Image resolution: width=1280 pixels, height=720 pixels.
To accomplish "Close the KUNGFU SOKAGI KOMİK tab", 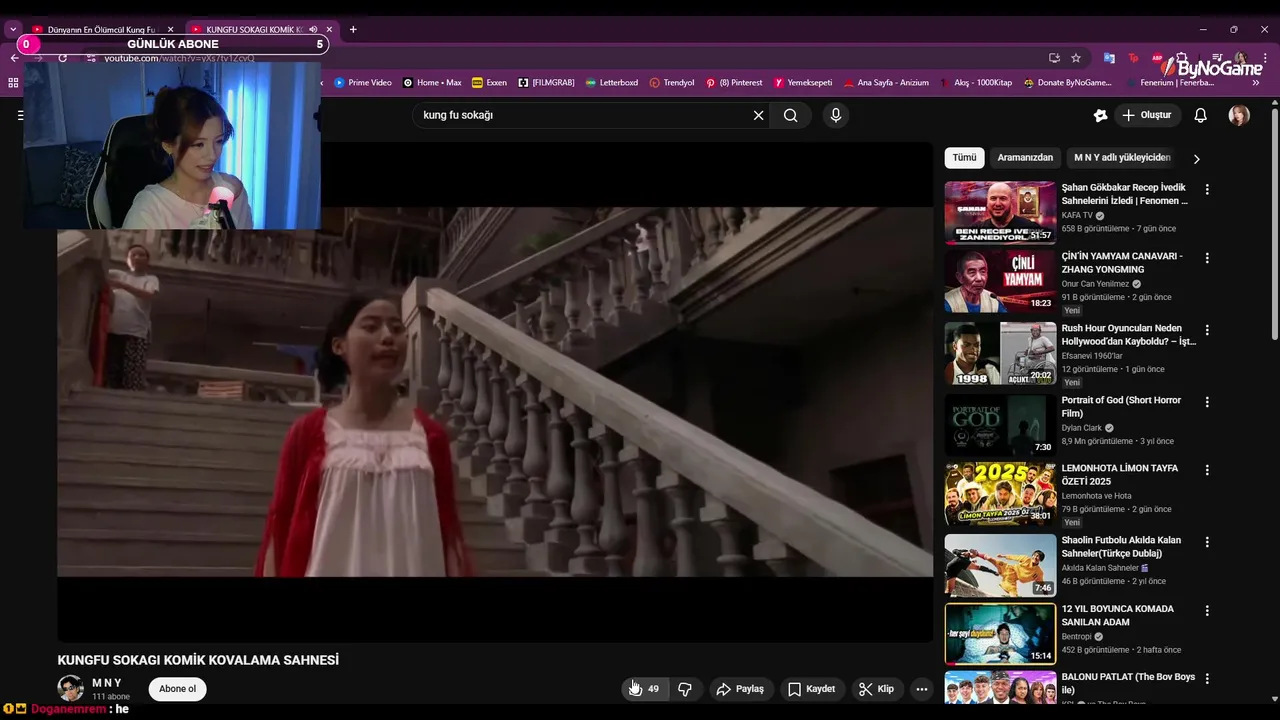I will [329, 30].
